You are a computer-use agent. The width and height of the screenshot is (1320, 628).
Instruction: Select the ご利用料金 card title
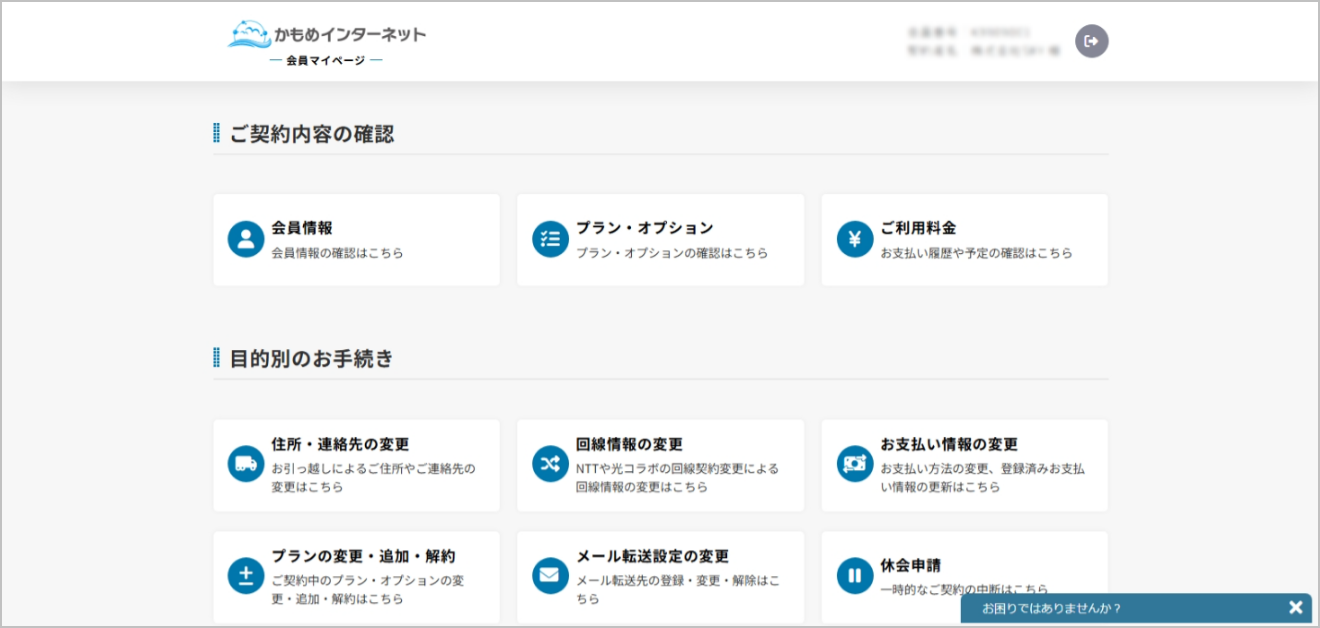(x=918, y=228)
